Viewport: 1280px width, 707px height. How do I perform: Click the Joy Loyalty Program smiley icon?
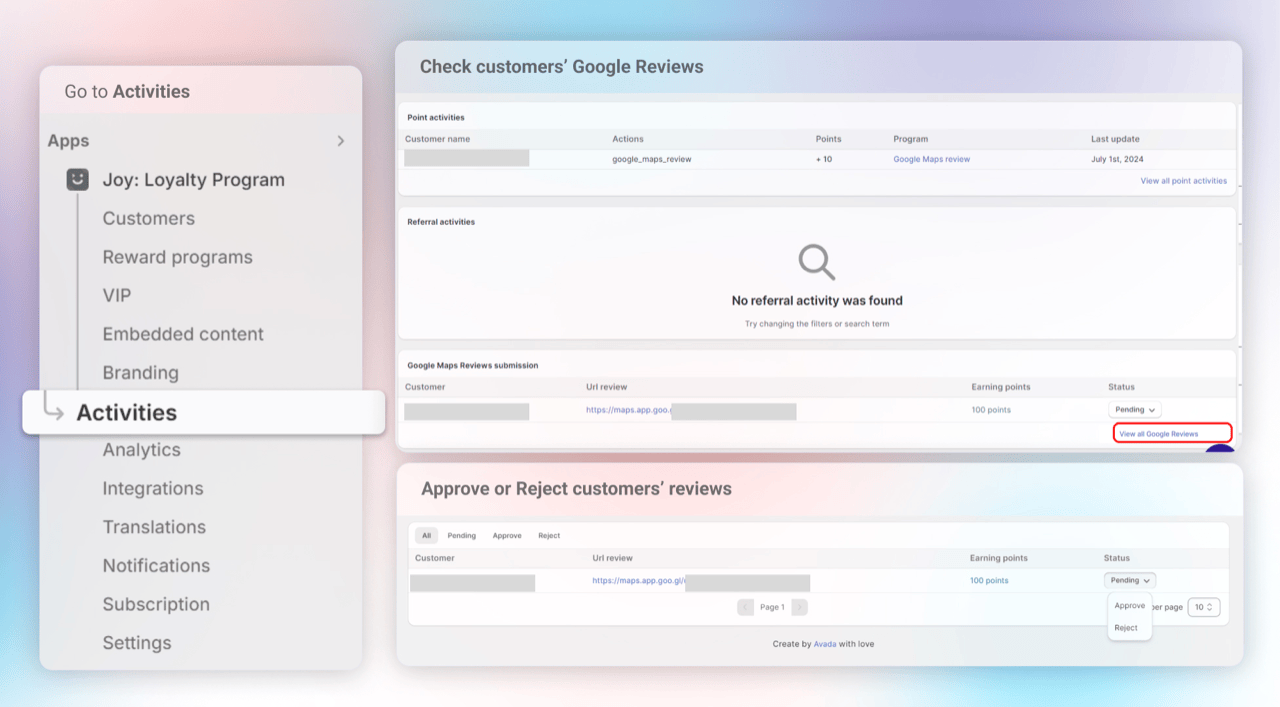click(x=77, y=179)
